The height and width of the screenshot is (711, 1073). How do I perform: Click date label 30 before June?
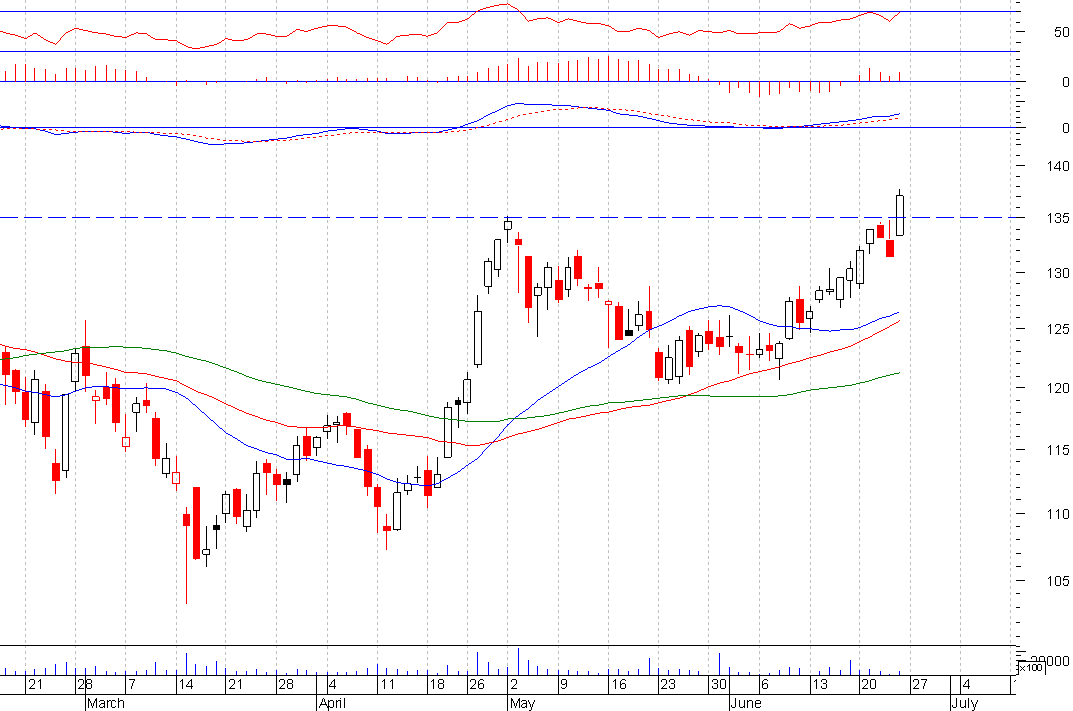click(x=718, y=684)
